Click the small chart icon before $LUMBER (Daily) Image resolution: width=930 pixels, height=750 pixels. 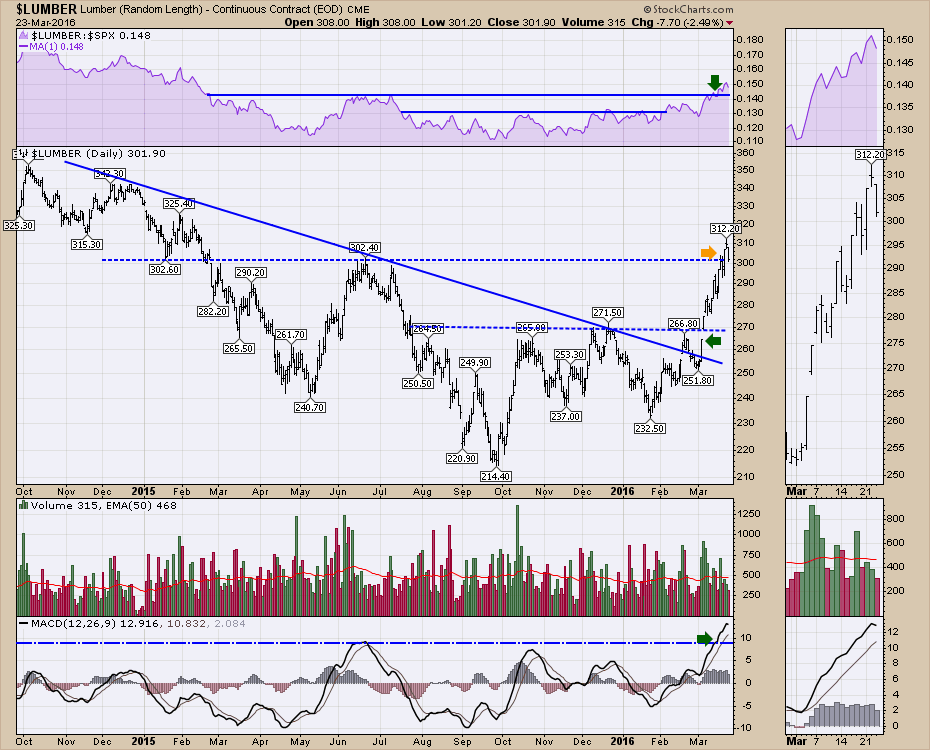pos(23,154)
